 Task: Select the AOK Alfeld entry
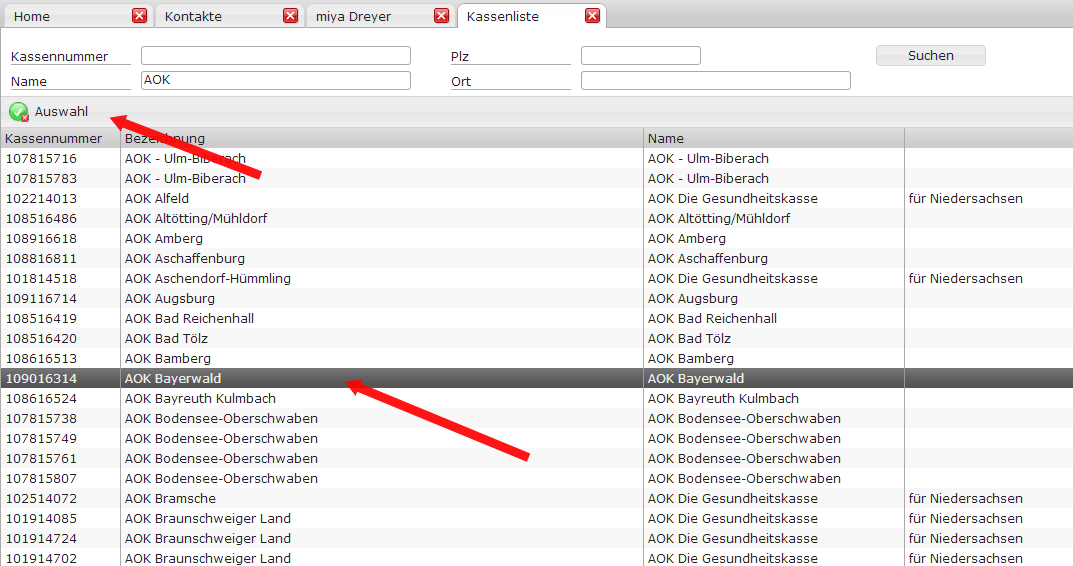coord(536,198)
